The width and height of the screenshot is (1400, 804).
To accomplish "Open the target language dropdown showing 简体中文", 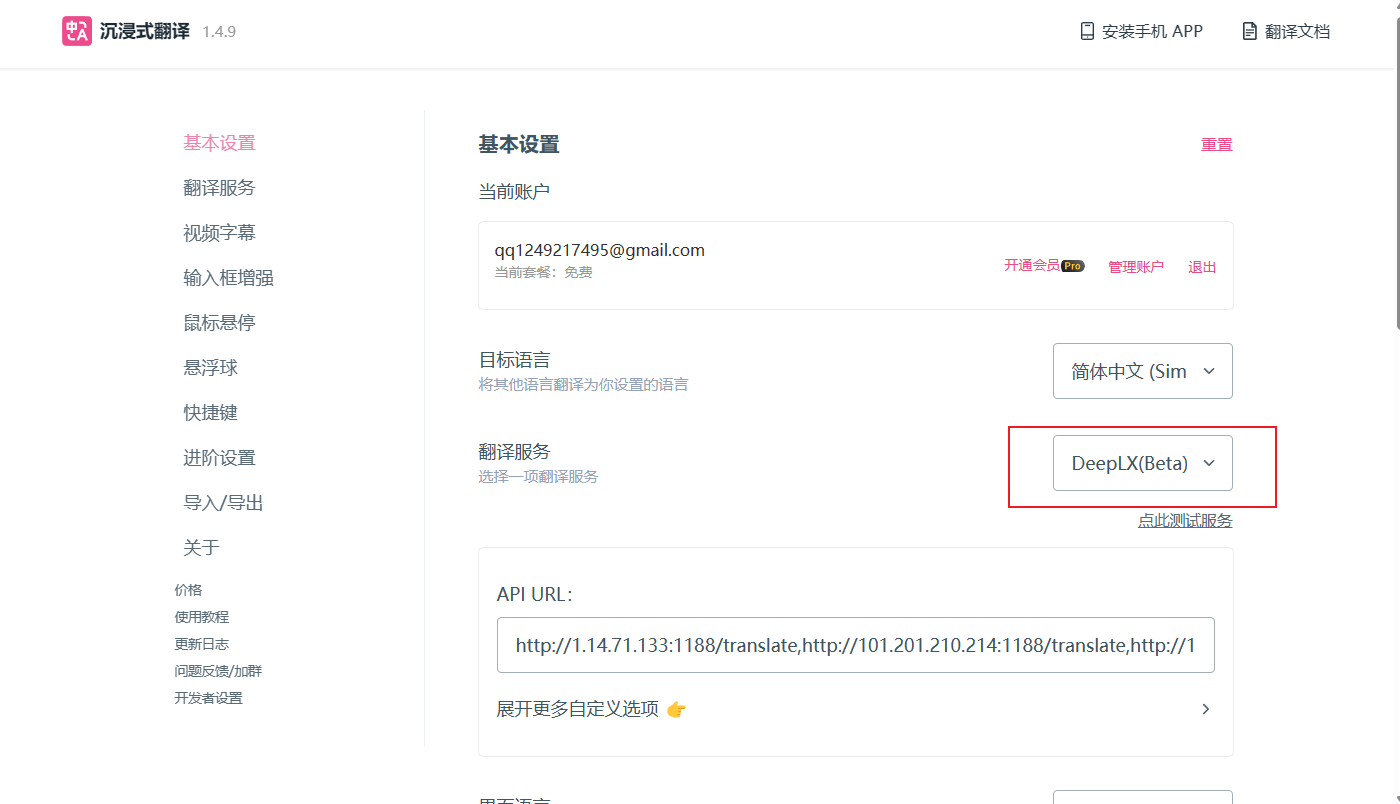I will point(1142,371).
